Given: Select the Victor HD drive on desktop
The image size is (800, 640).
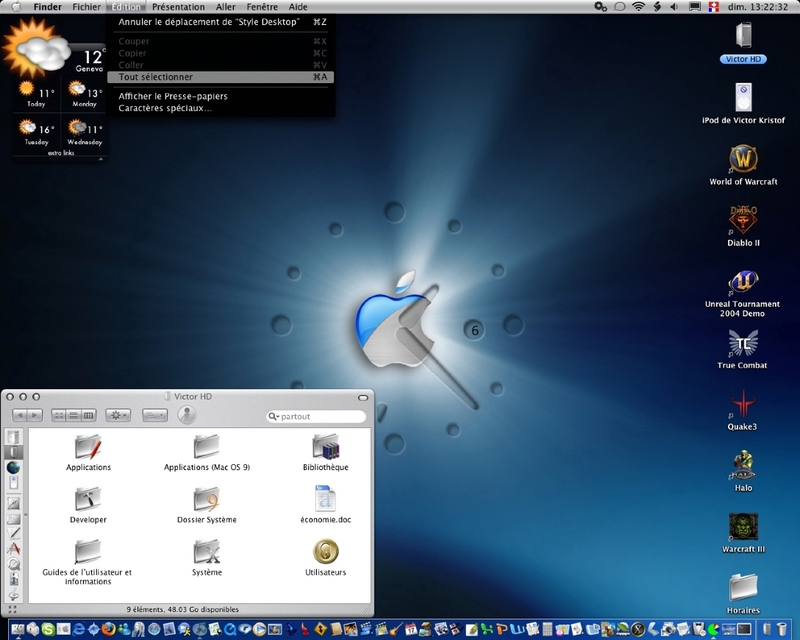Looking at the screenshot, I should pos(743,42).
